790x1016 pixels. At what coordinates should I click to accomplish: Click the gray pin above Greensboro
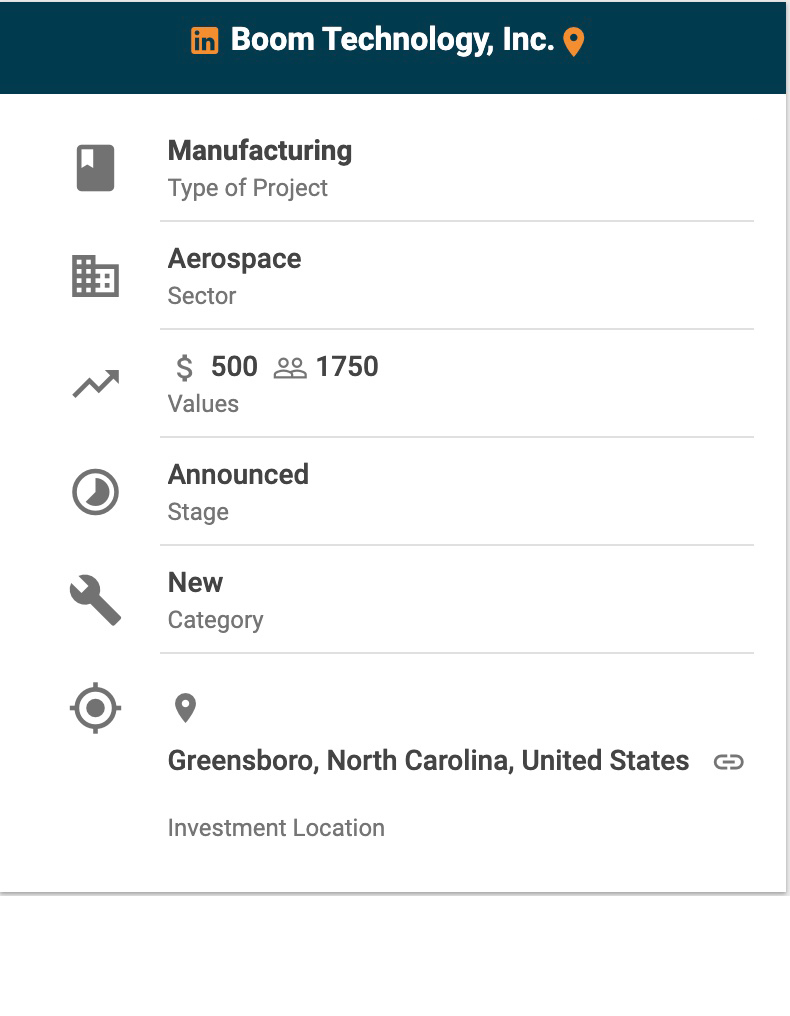tap(185, 708)
